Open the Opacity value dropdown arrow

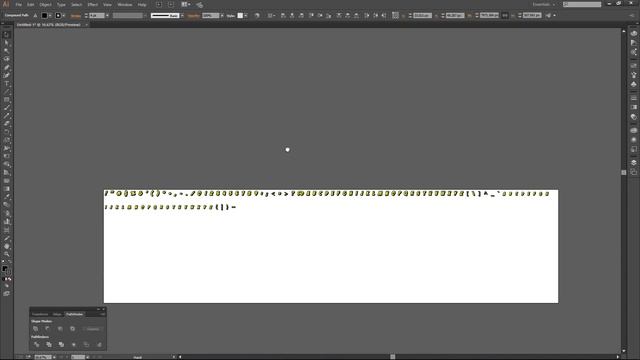[222, 16]
